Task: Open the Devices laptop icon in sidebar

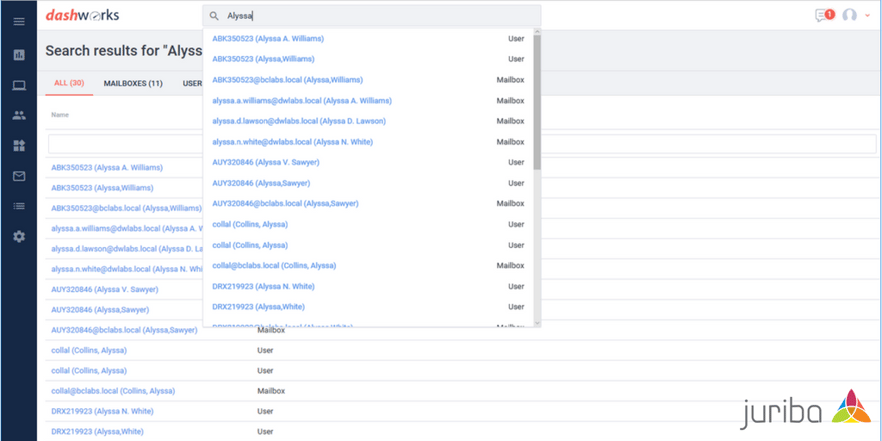Action: [19, 86]
